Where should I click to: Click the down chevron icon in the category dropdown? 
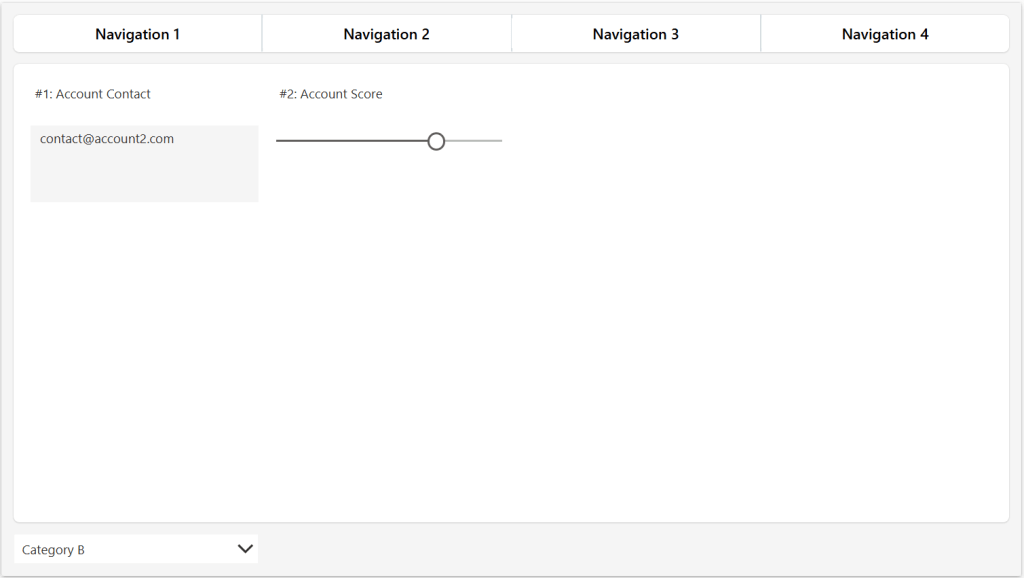(x=245, y=549)
